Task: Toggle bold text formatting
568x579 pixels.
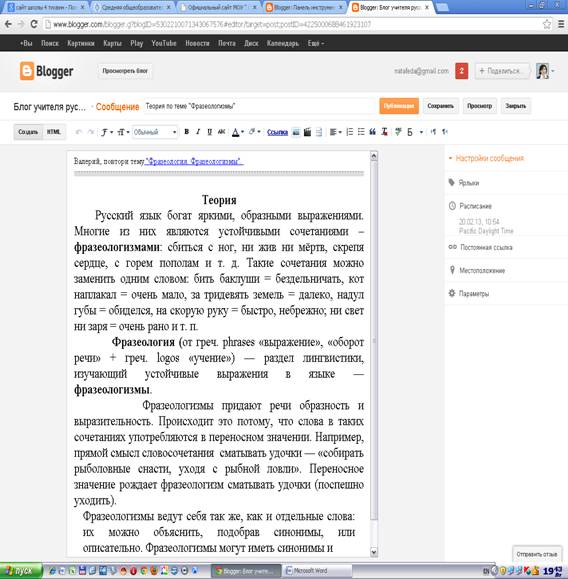Action: 187,132
